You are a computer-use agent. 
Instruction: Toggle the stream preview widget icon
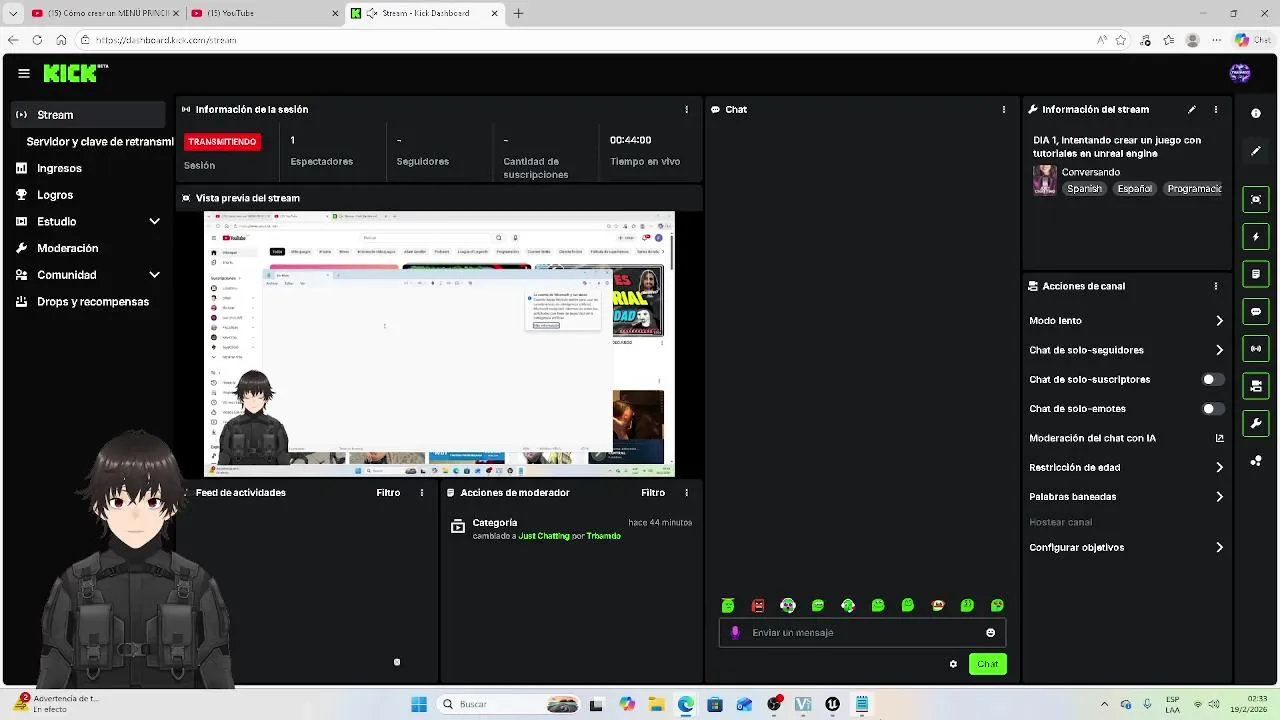[x=1256, y=199]
